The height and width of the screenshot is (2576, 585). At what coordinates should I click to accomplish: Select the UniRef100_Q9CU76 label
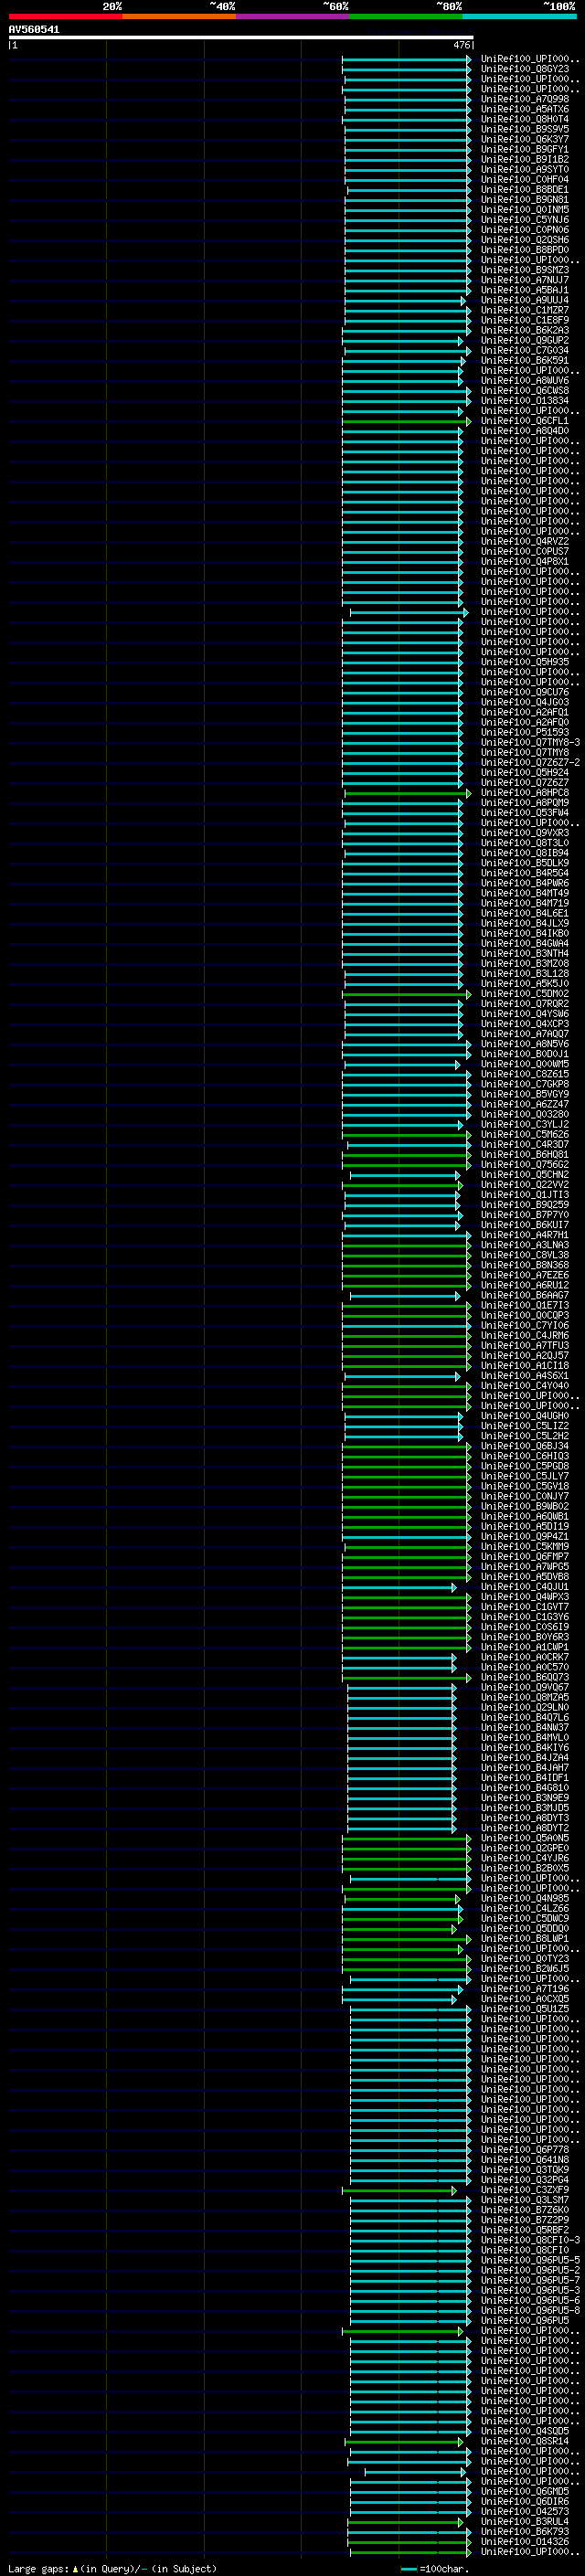(525, 692)
